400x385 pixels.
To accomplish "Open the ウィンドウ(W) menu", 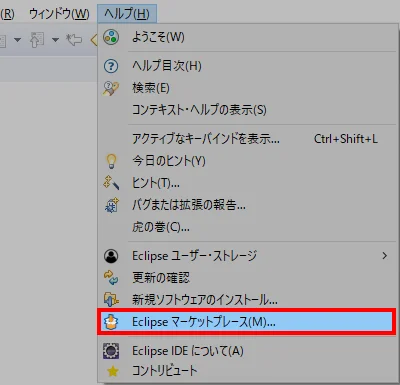I will (x=59, y=14).
